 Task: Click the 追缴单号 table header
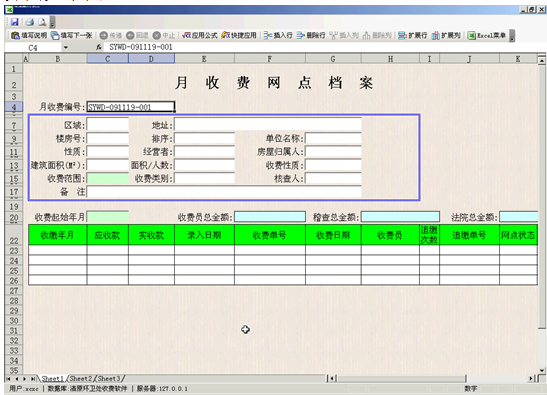(x=469, y=235)
